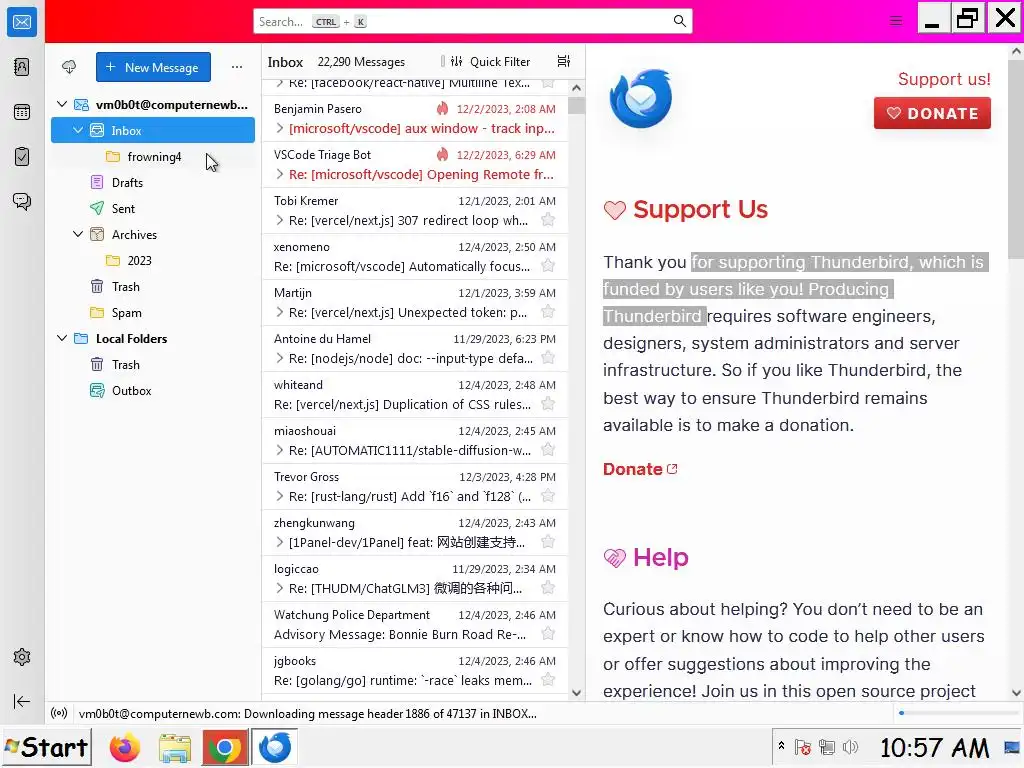Click the network tray icon

827,747
